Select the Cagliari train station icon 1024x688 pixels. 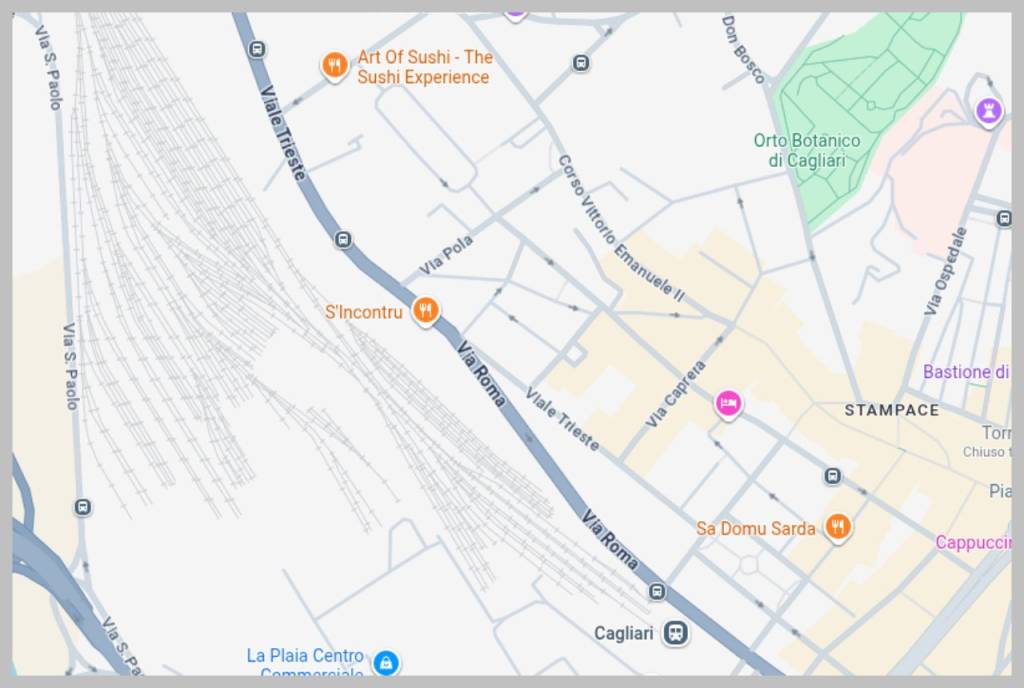tap(675, 633)
